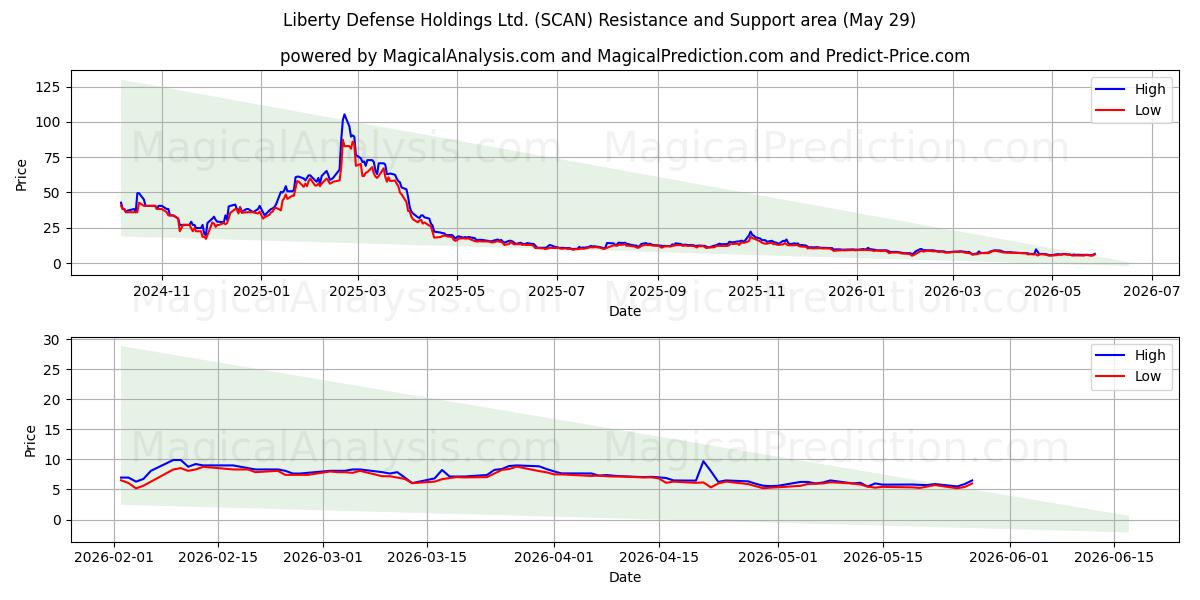Click the '2025-07' x-axis label
Viewport: 1200px width, 600px height.
coord(557,291)
